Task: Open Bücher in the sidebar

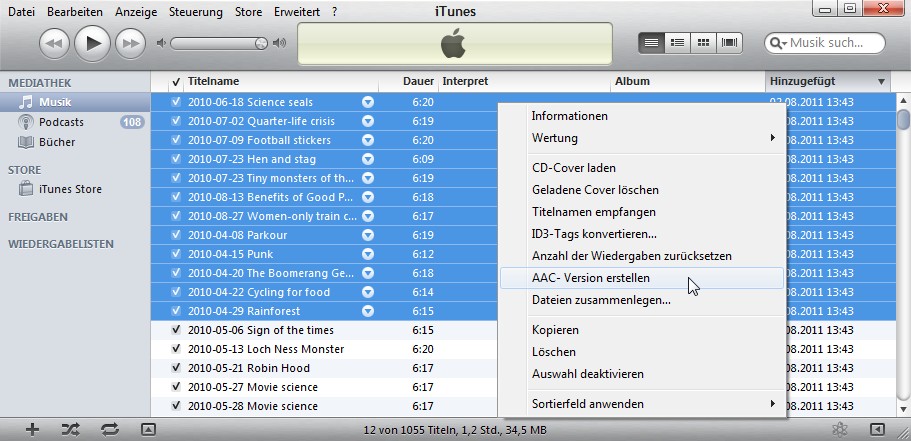Action: pos(75,142)
